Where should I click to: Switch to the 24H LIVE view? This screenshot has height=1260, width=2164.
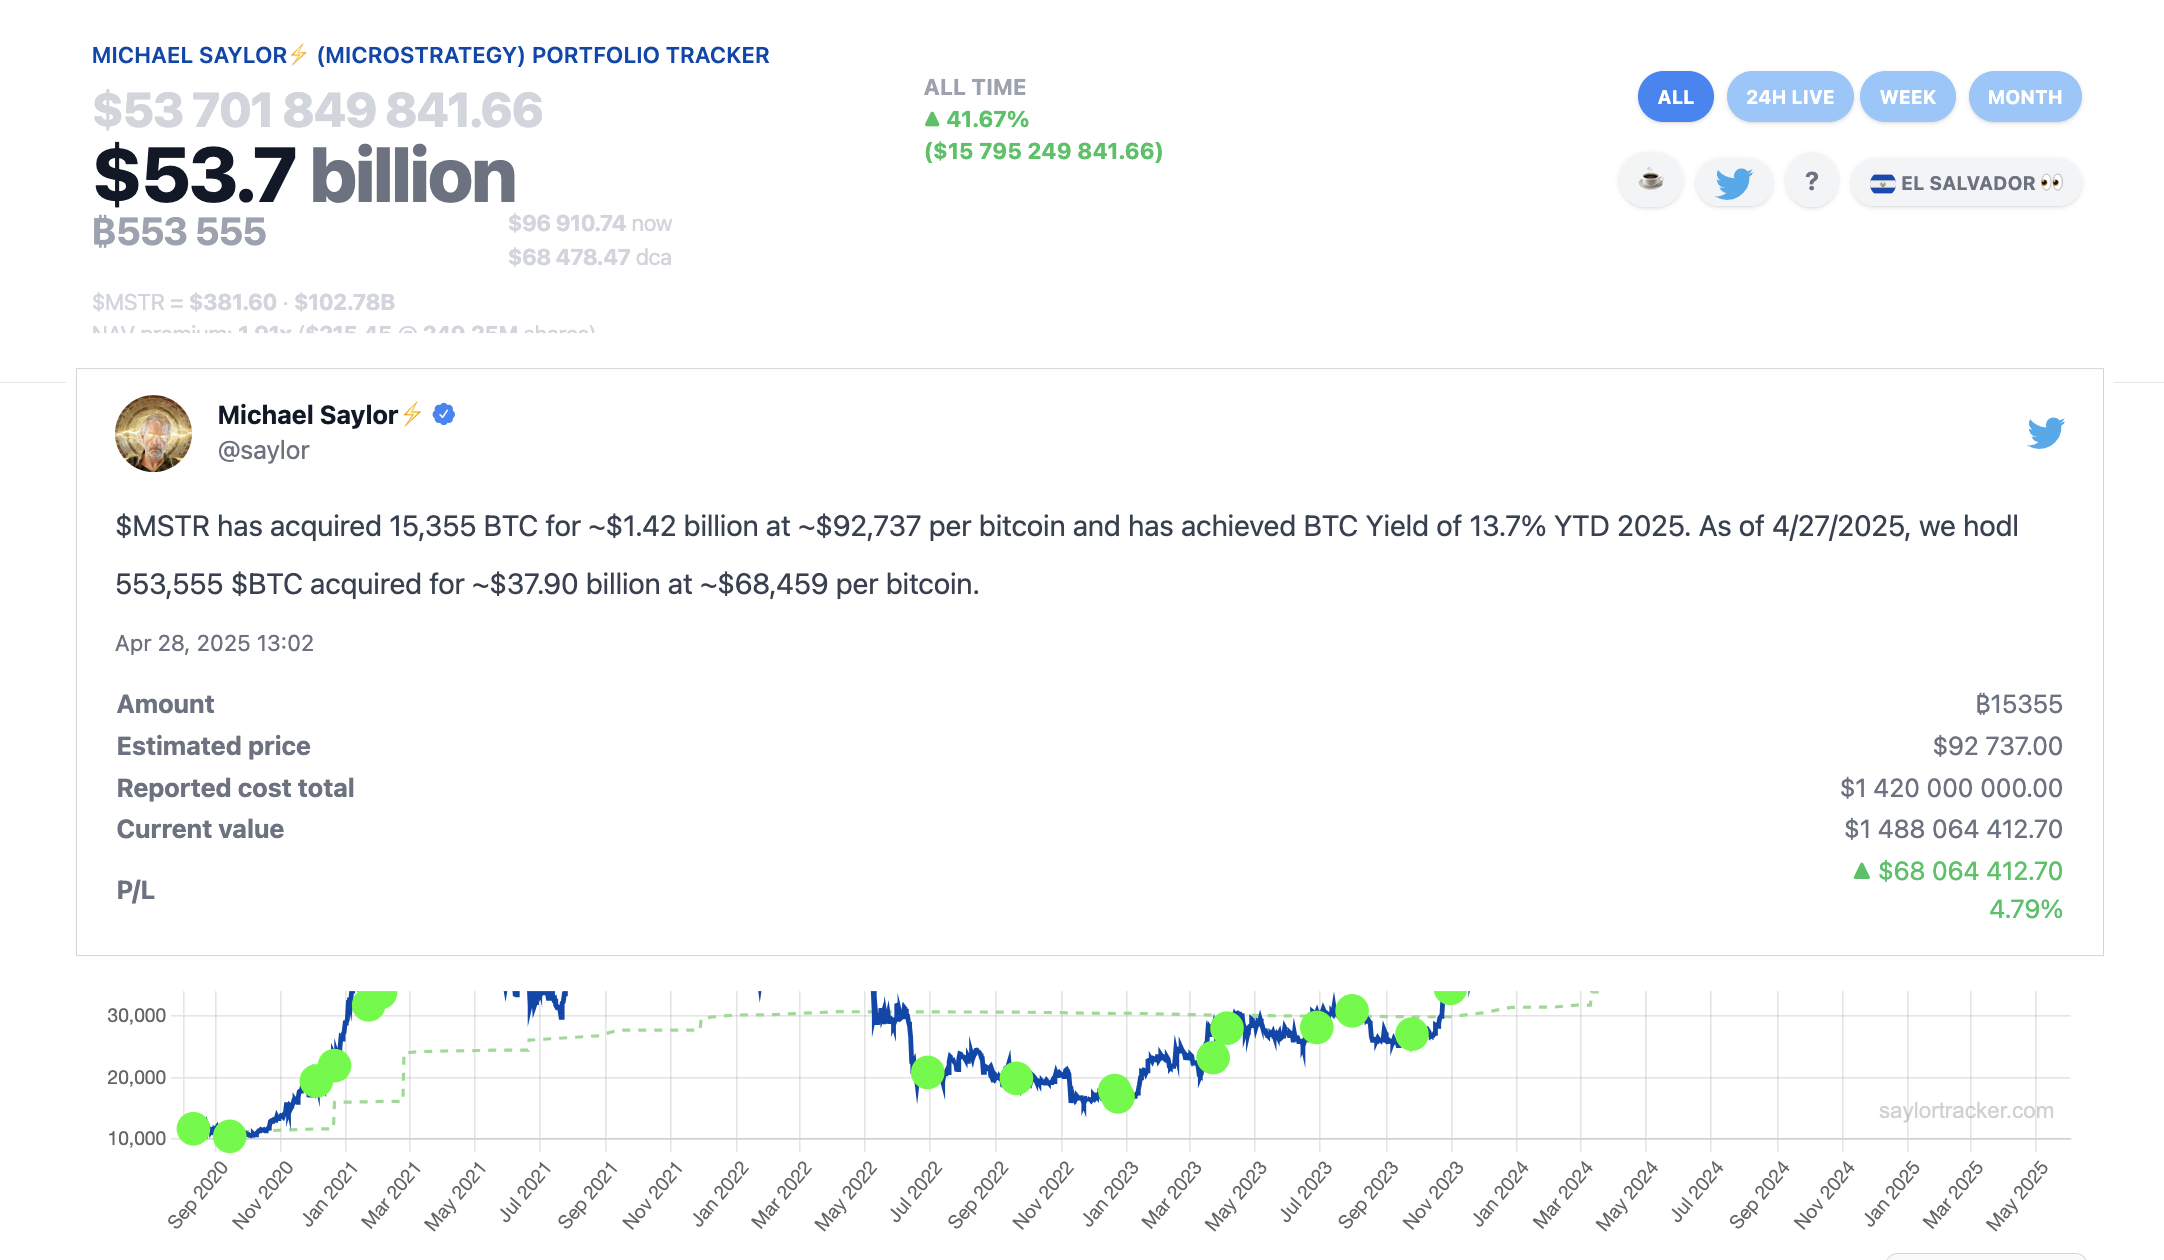pos(1789,97)
